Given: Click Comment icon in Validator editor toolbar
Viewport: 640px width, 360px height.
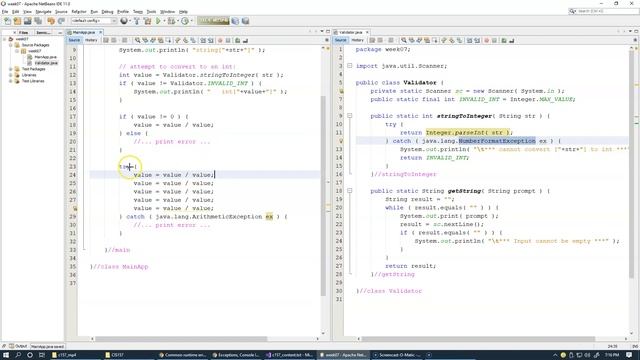Looking at the screenshot, I should [504, 40].
